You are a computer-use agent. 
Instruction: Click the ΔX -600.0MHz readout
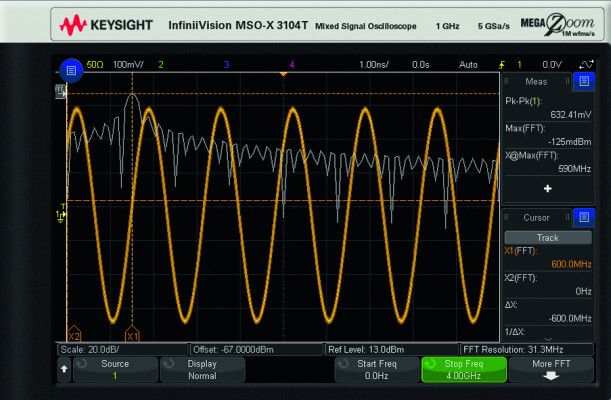(548, 312)
